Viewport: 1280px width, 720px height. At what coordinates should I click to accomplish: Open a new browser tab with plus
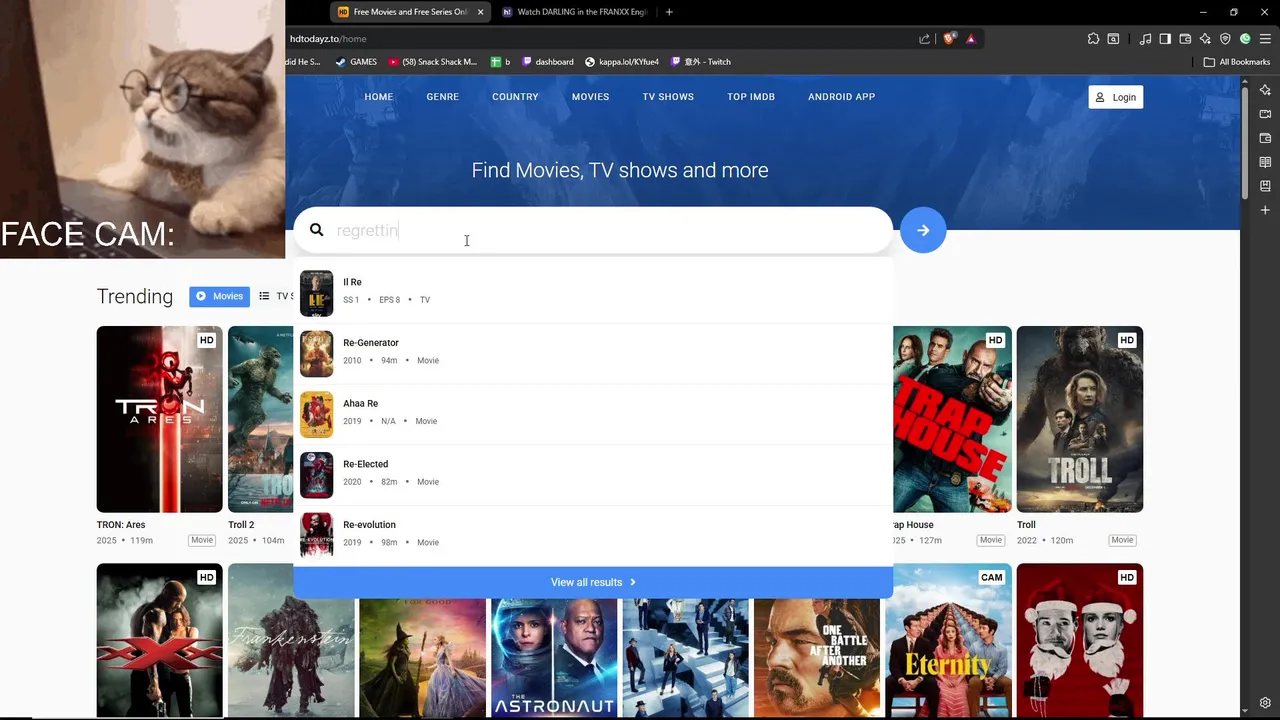[x=669, y=12]
